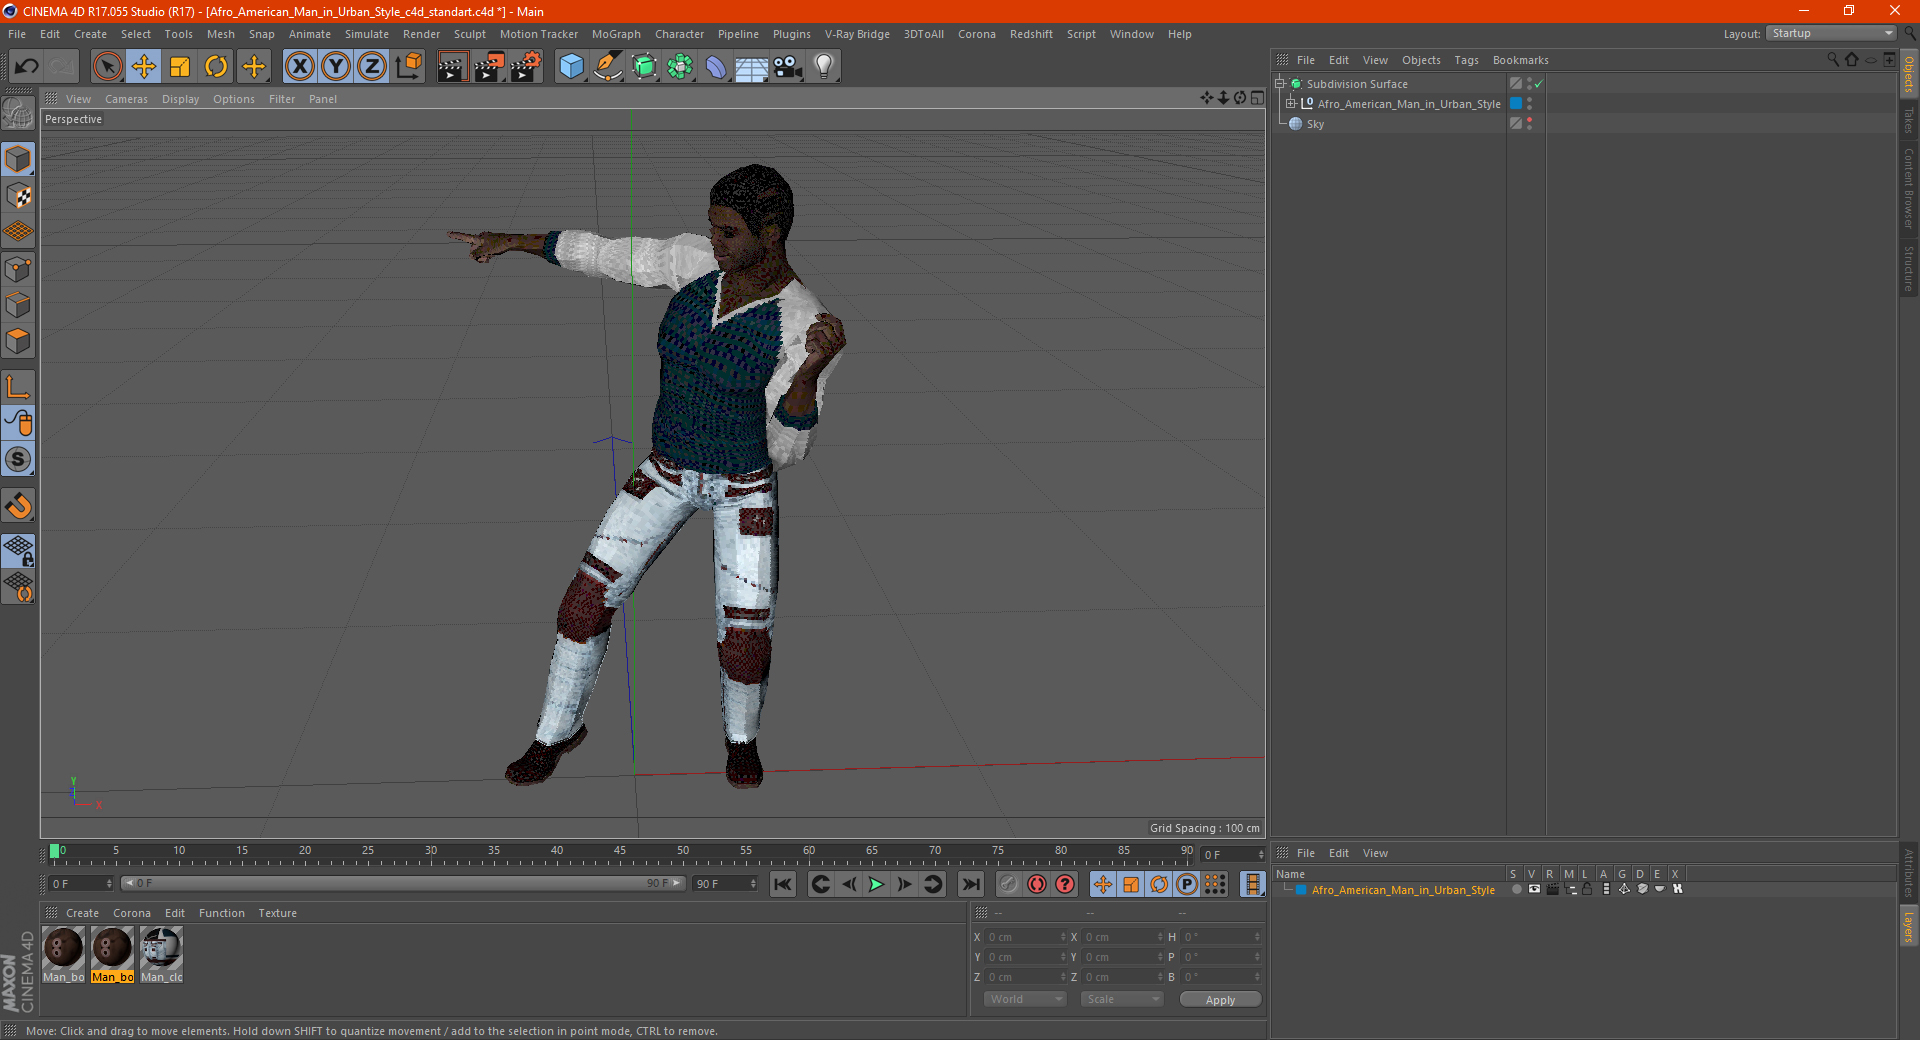Image resolution: width=1920 pixels, height=1040 pixels.
Task: Switch to Edges mode
Action: pyautogui.click(x=18, y=305)
